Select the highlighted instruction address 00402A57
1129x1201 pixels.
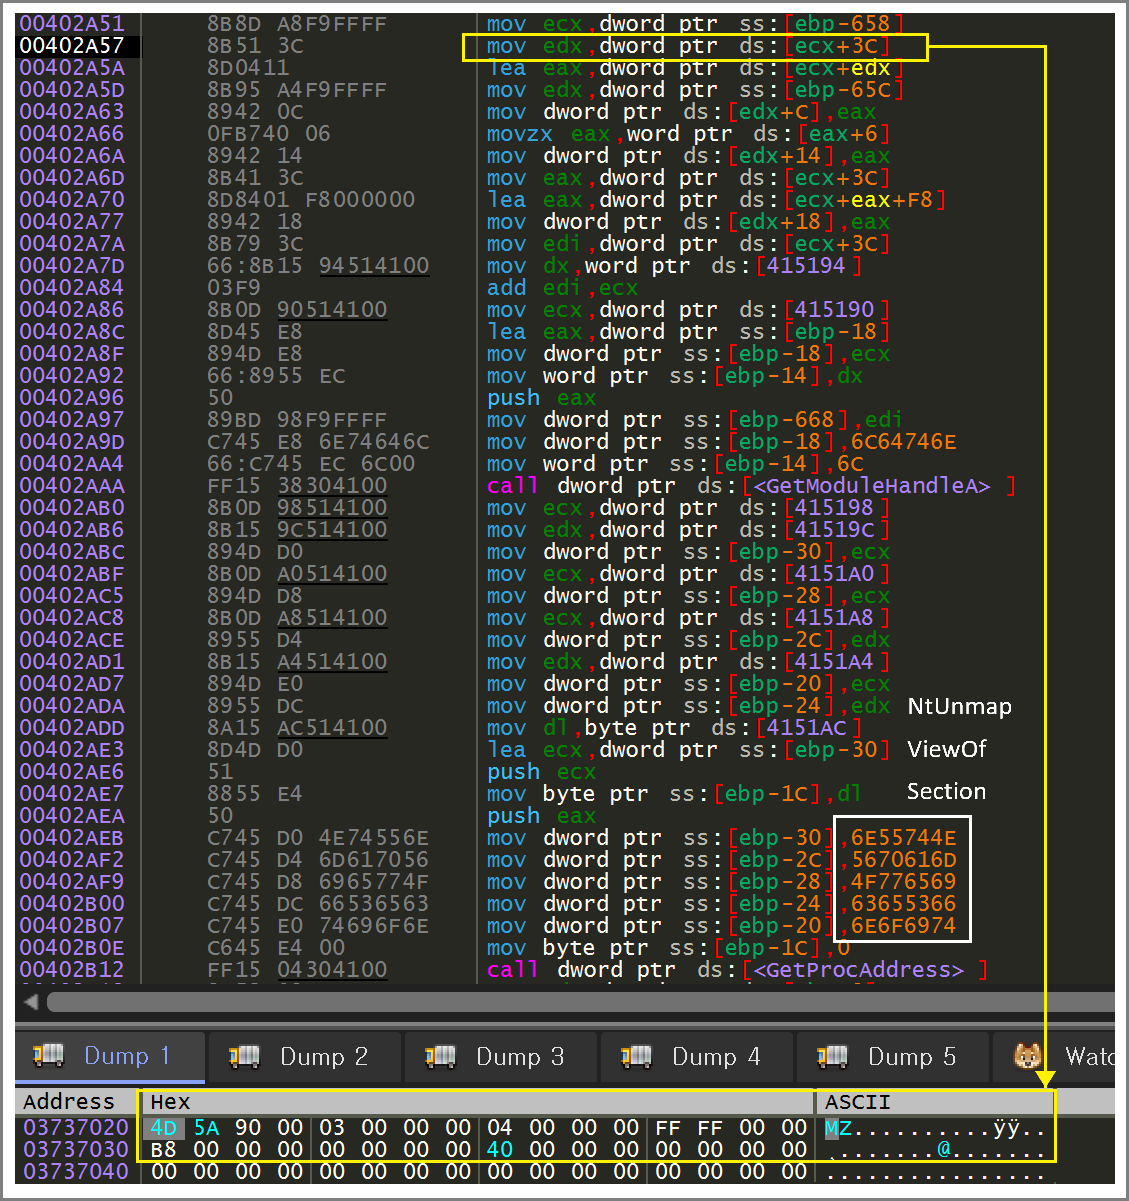72,46
